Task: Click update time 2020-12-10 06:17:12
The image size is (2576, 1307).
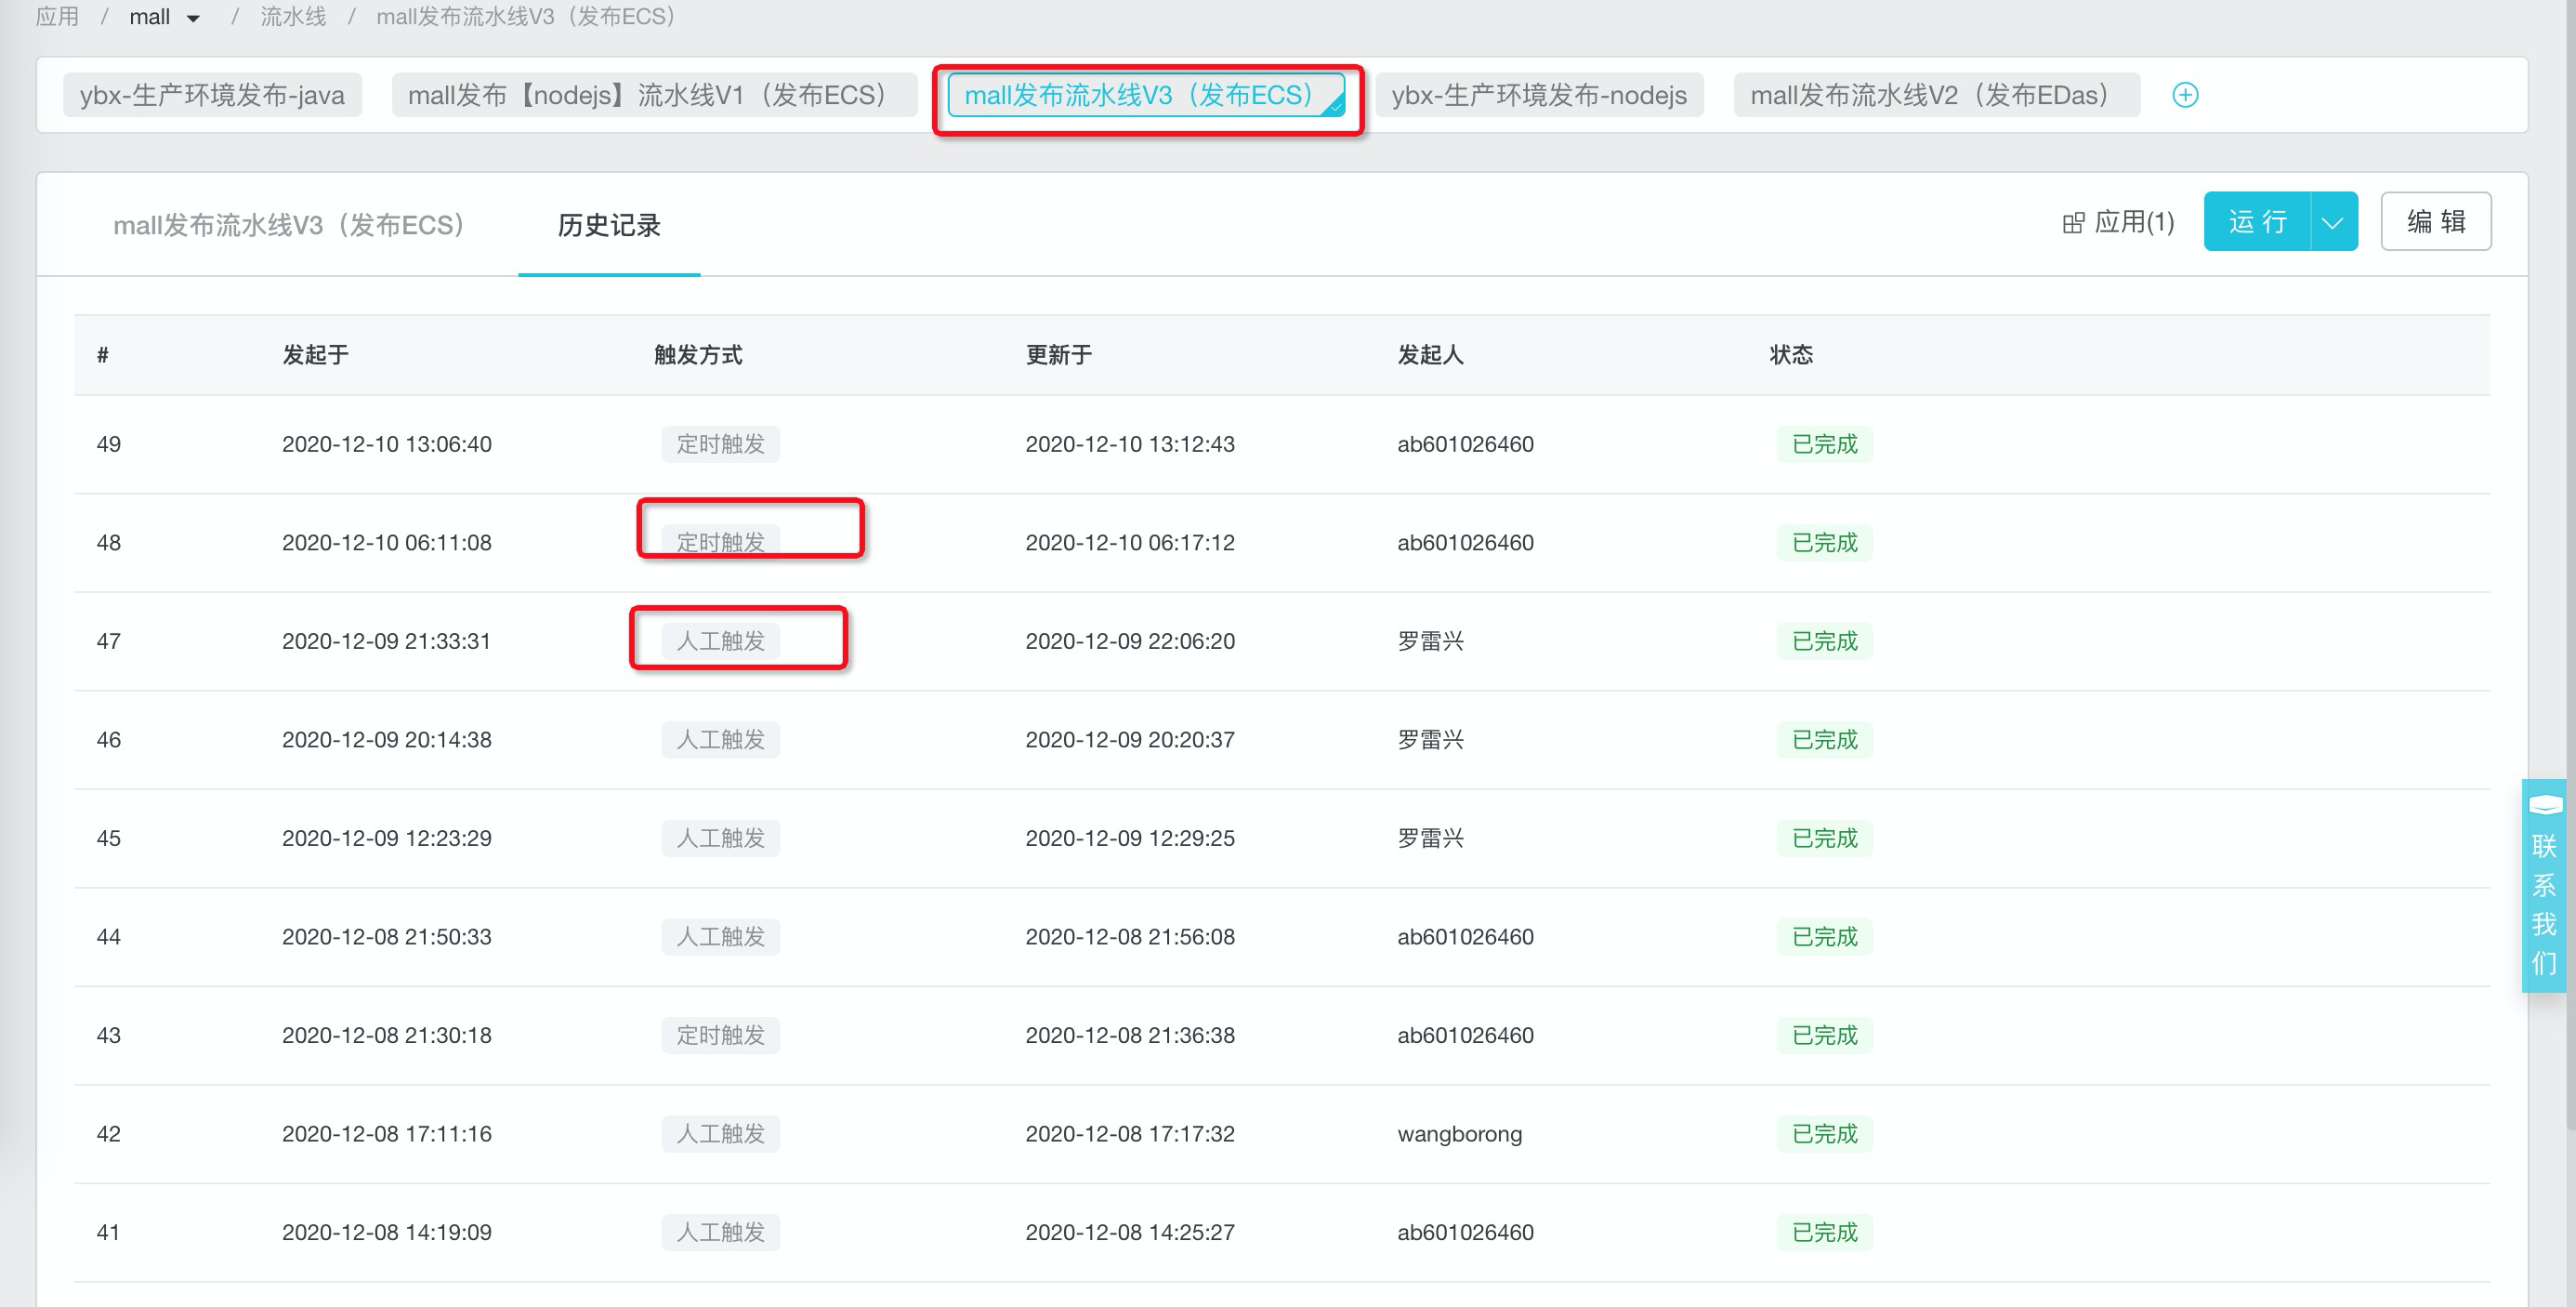Action: pos(1130,543)
